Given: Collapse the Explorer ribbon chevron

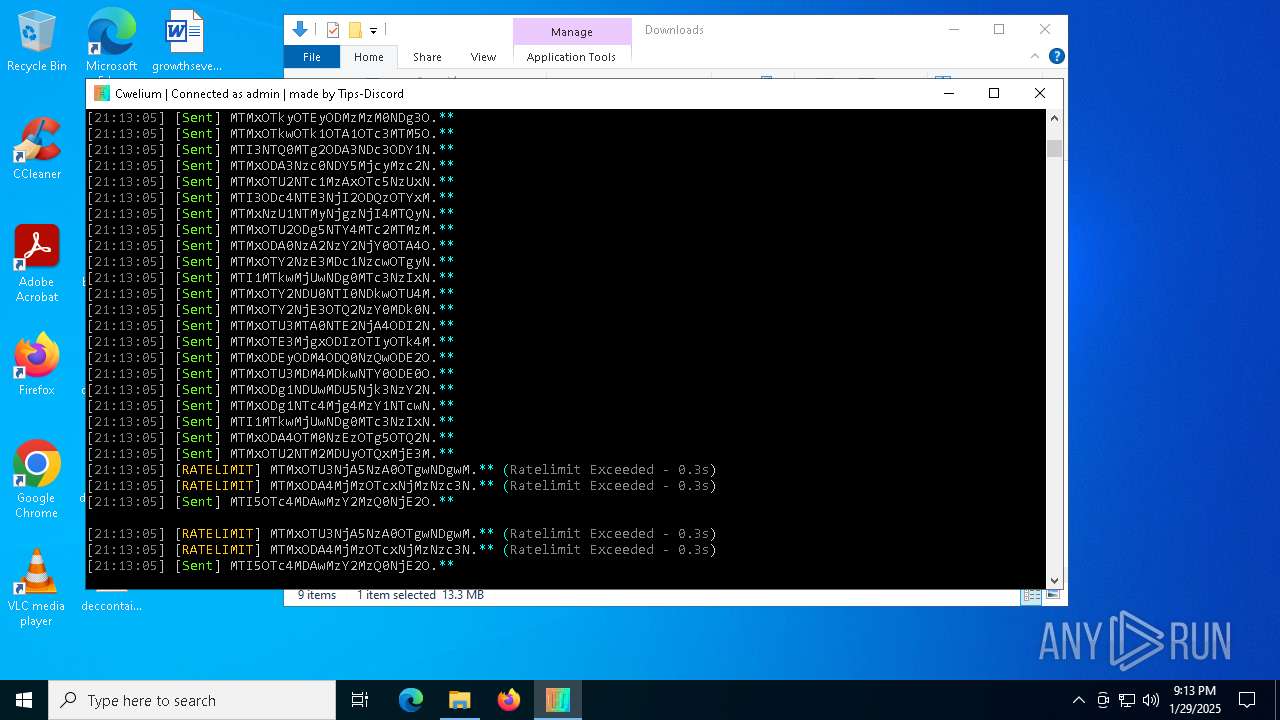Looking at the screenshot, I should click(x=1034, y=56).
